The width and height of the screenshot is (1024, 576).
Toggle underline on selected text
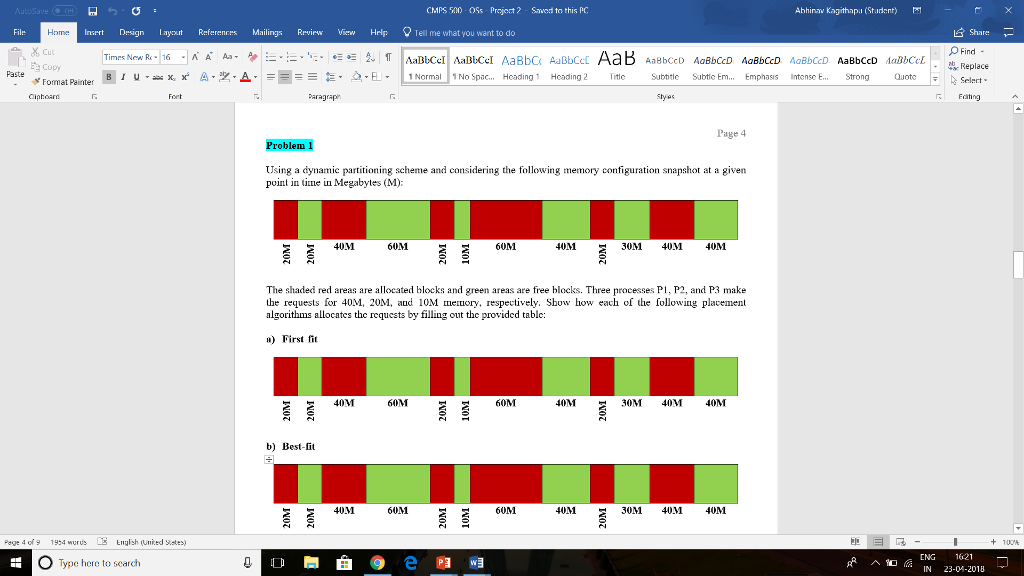click(135, 76)
